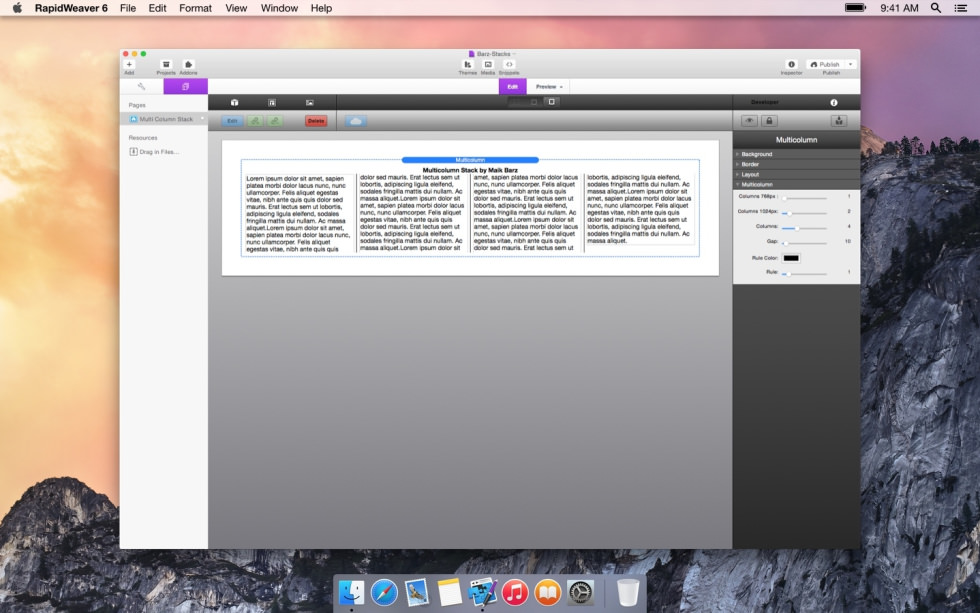Open Notification Center icon

[961, 8]
